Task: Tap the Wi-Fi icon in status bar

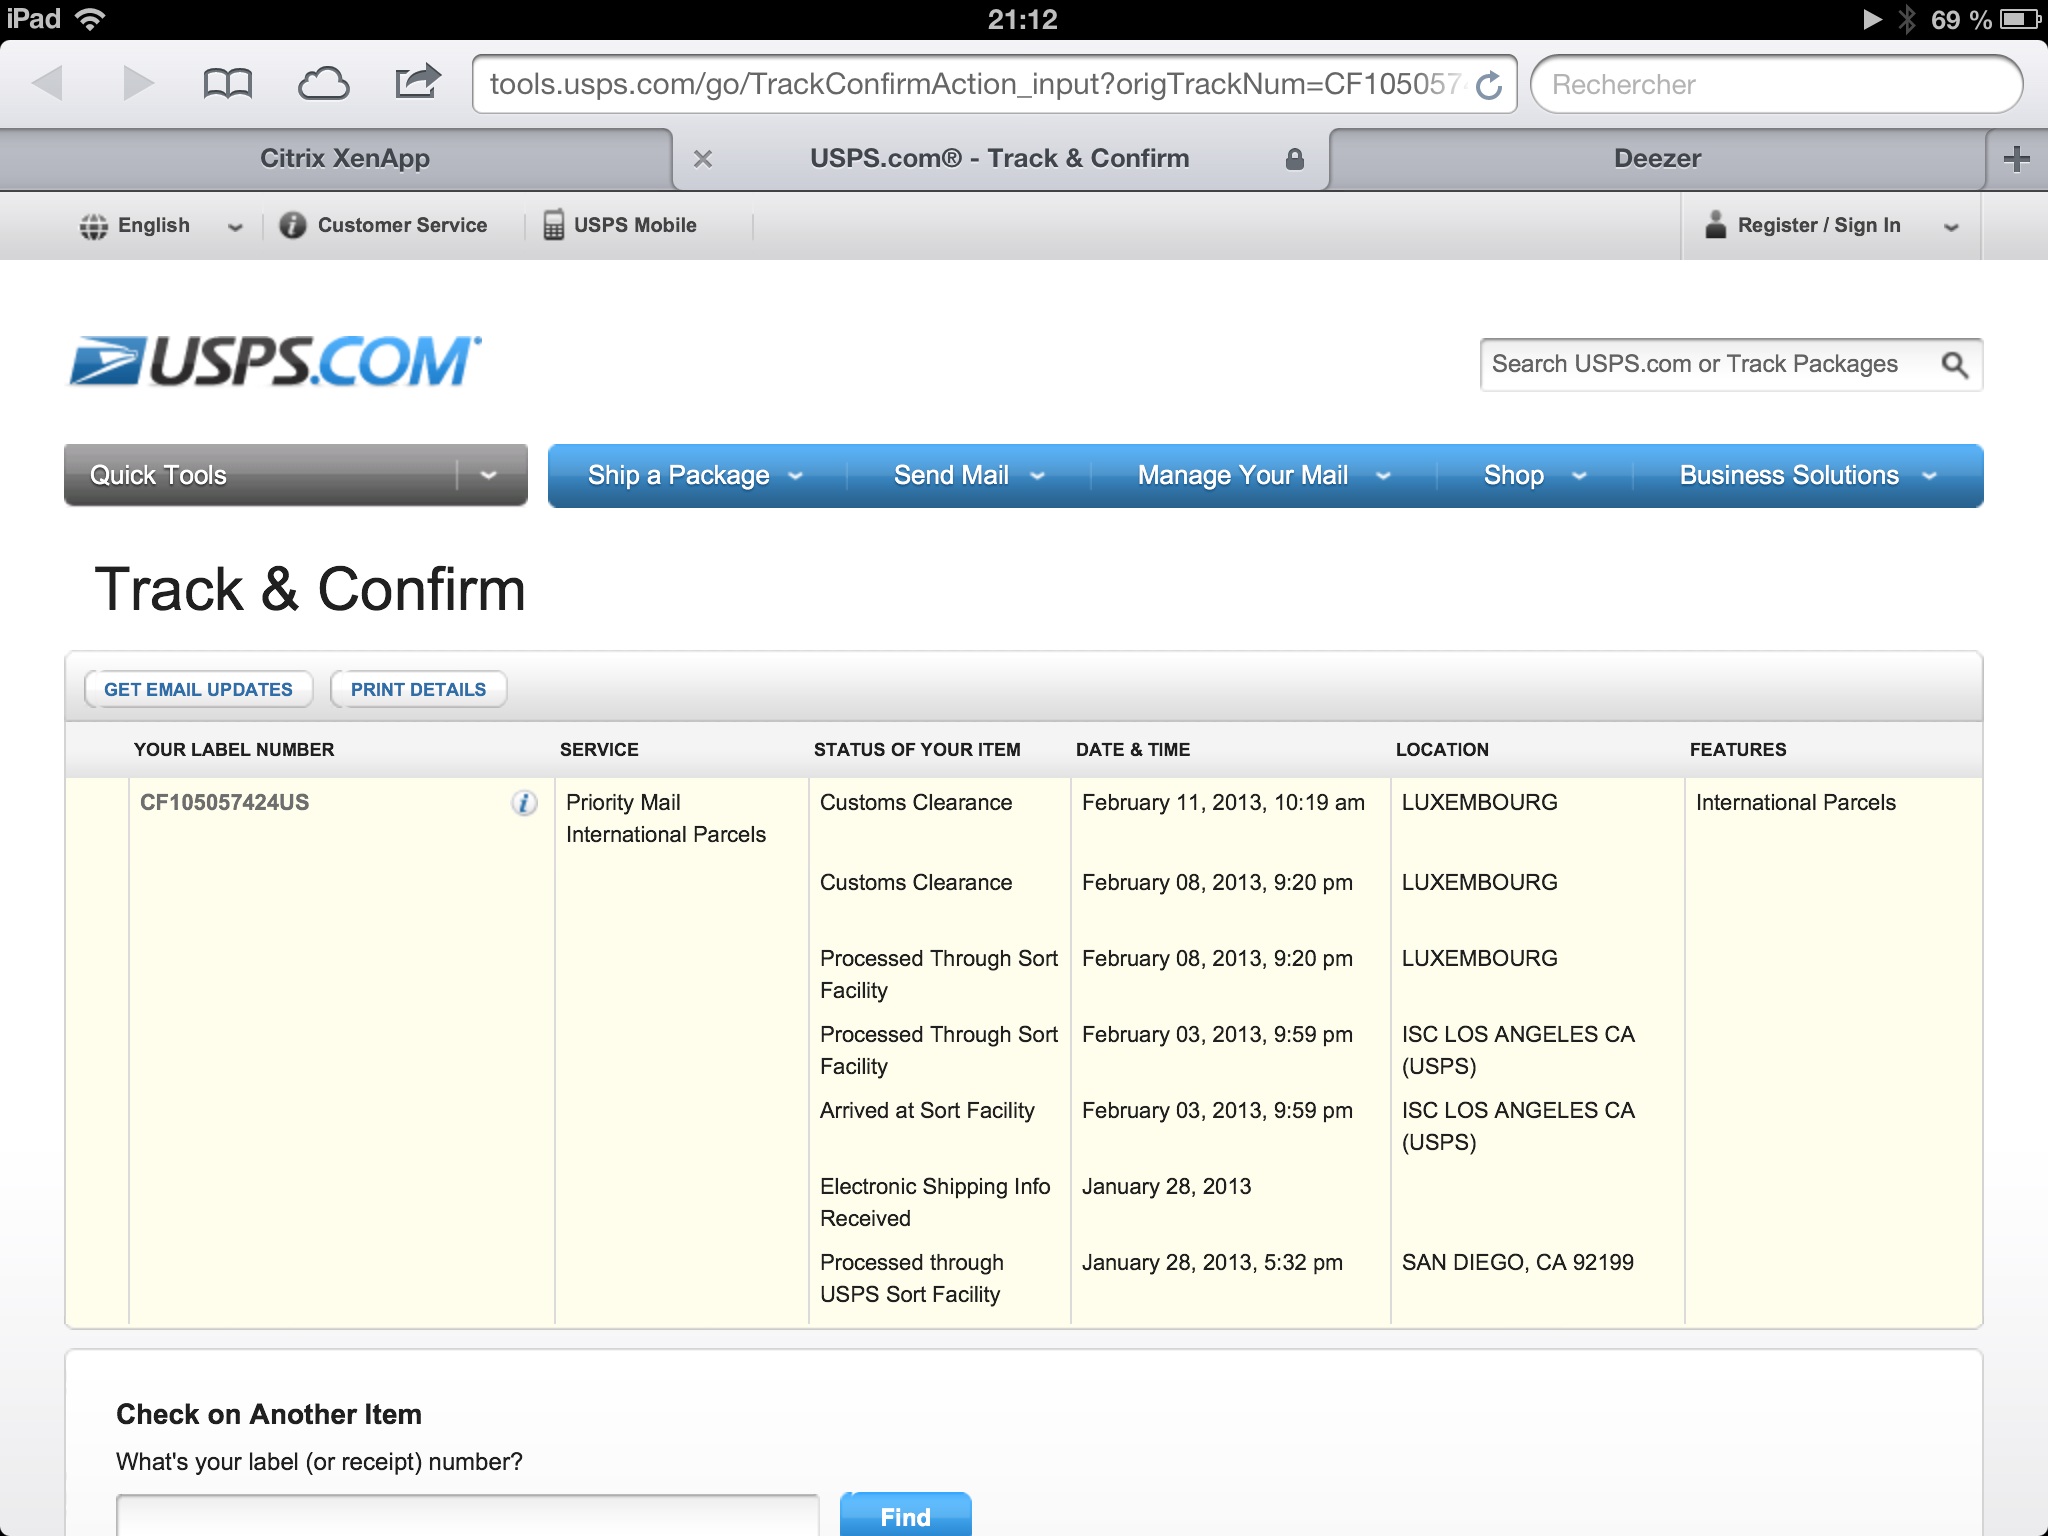Action: 91,19
